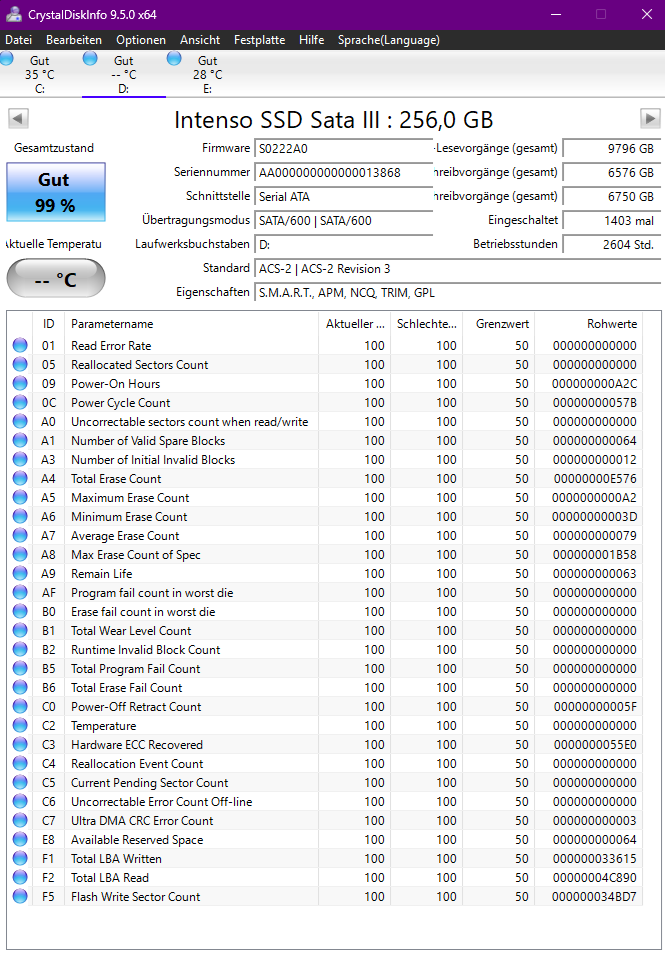This screenshot has height=956, width=665.
Task: Click the status icon for Read Error Rate
Action: click(20, 345)
